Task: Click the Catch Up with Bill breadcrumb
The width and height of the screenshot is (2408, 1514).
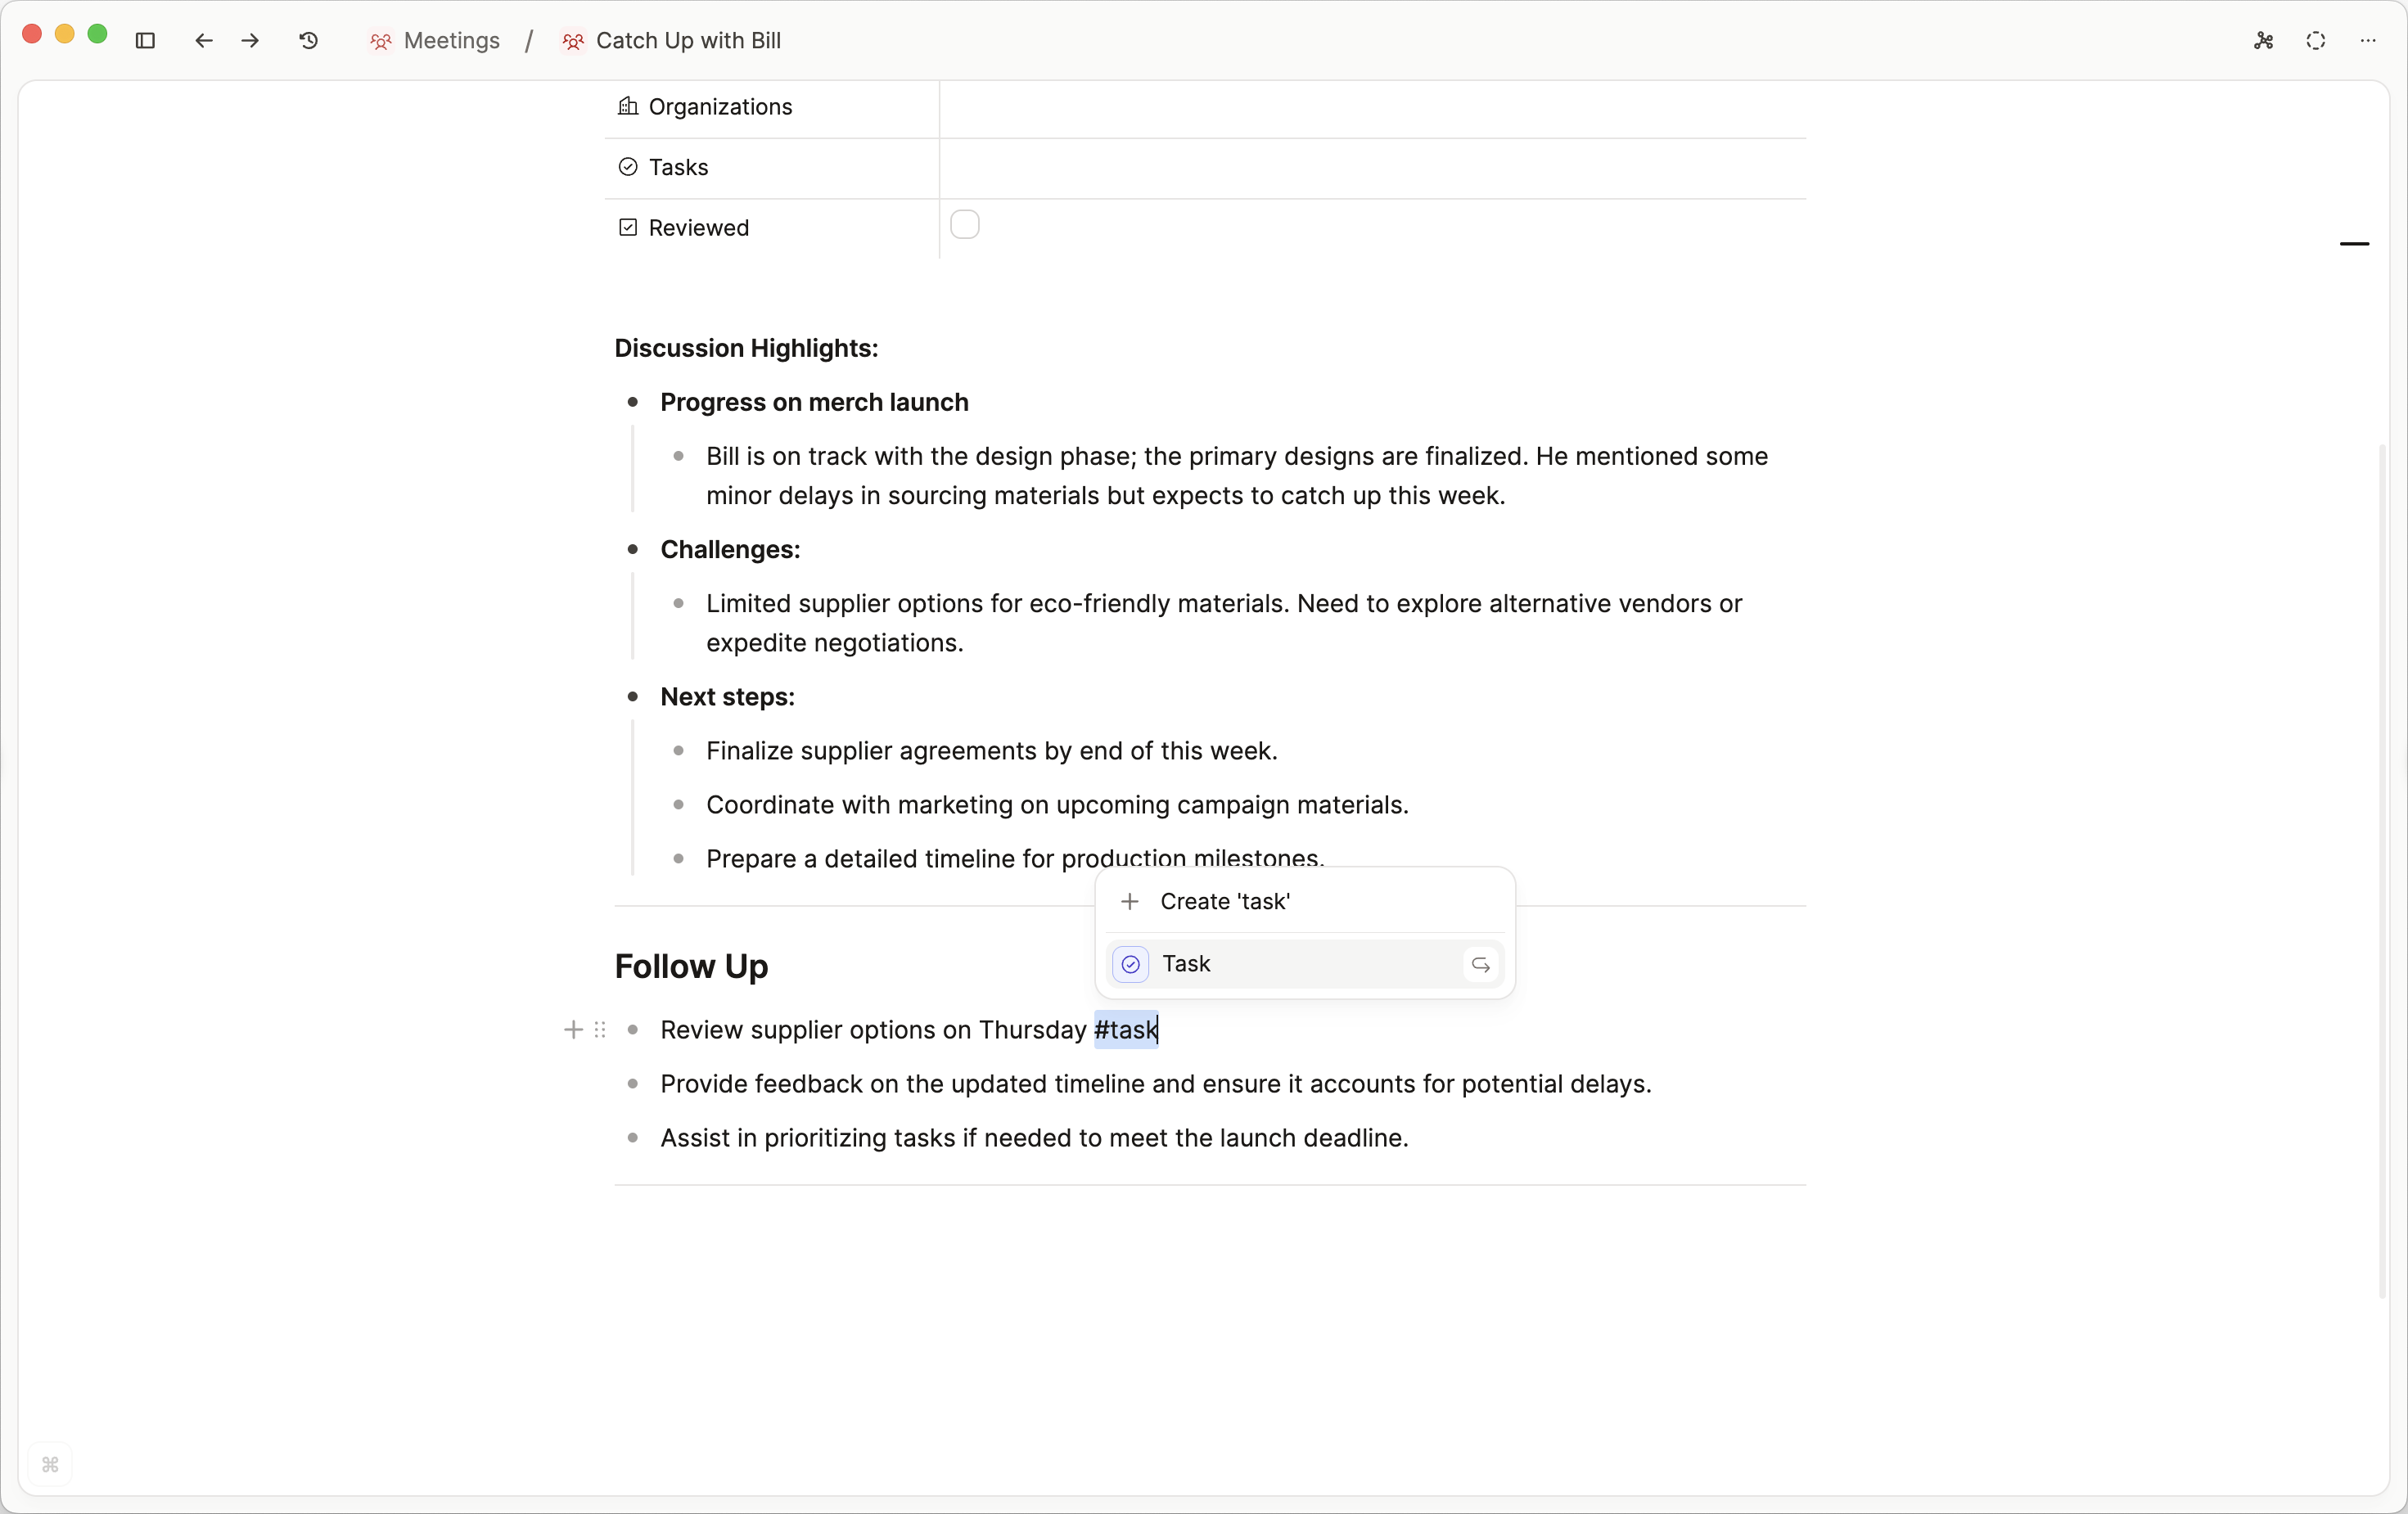Action: click(688, 41)
